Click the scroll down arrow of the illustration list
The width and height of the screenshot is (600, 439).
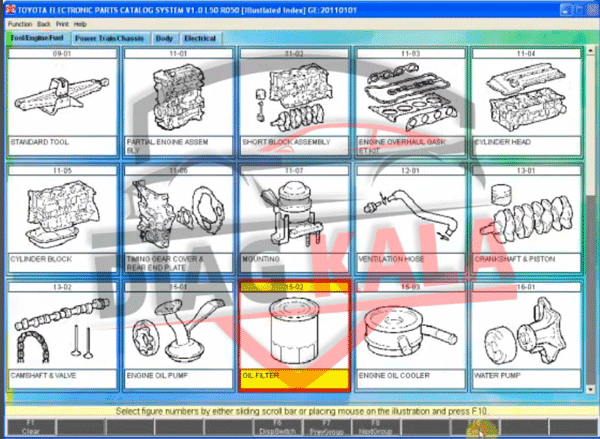point(591,390)
